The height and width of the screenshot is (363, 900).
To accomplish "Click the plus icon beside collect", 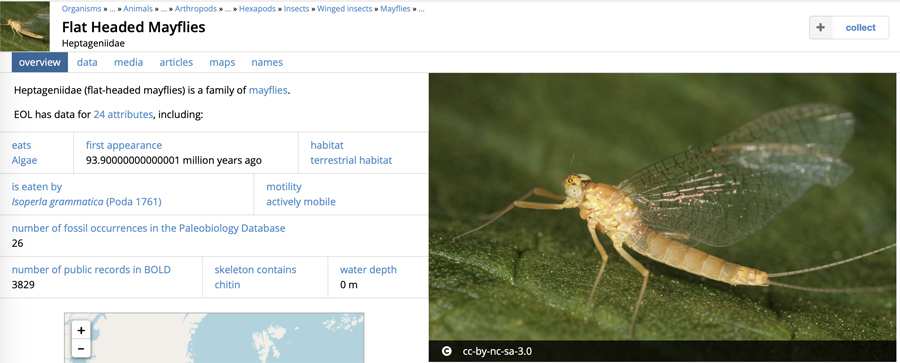I will pos(821,28).
